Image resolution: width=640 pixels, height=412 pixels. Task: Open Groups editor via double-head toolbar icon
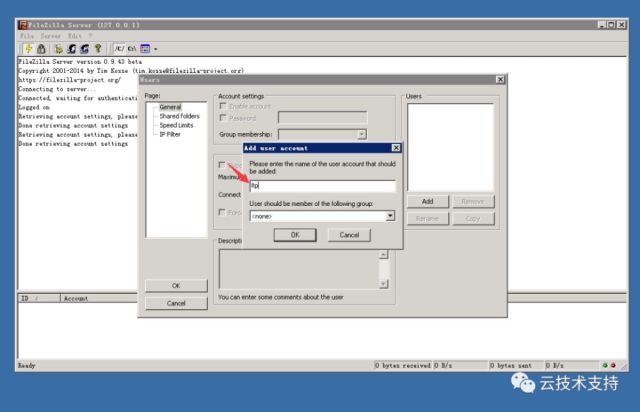coord(84,49)
